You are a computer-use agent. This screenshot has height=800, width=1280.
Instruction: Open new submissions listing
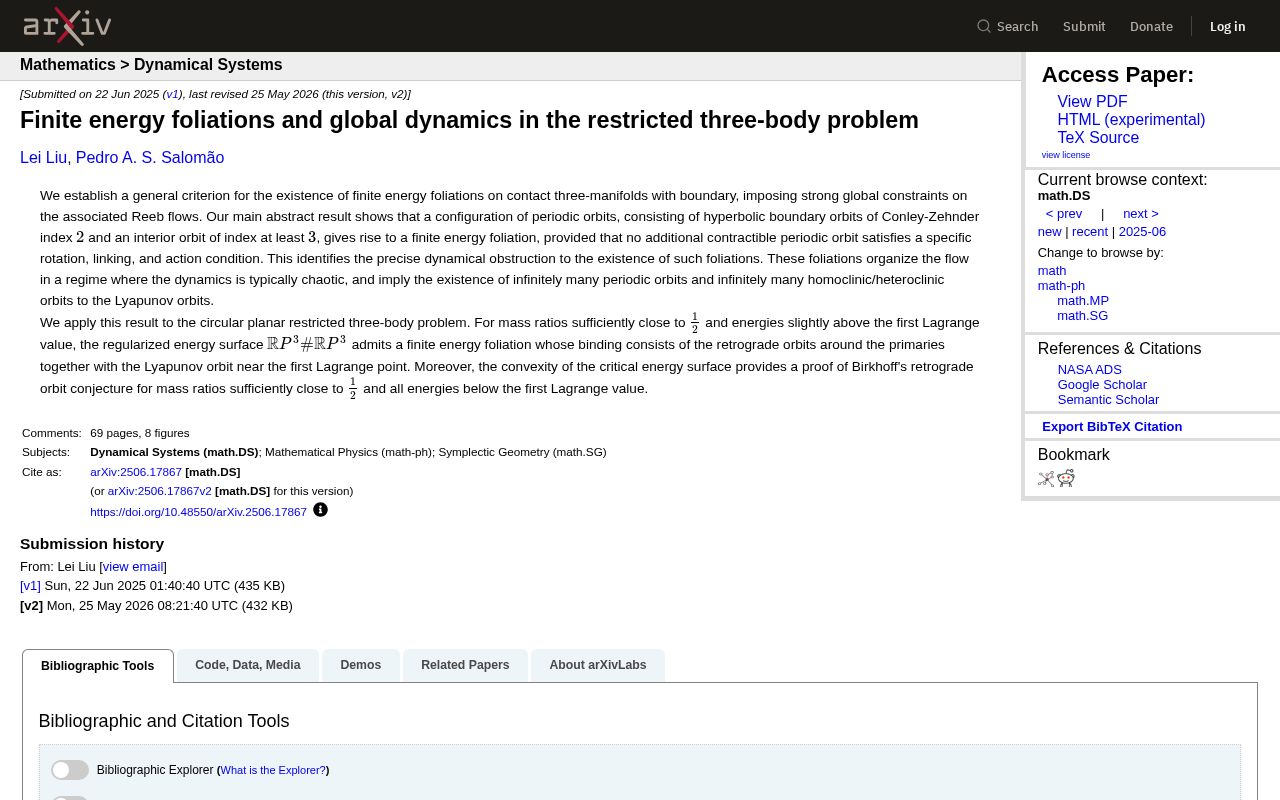pyautogui.click(x=1049, y=232)
